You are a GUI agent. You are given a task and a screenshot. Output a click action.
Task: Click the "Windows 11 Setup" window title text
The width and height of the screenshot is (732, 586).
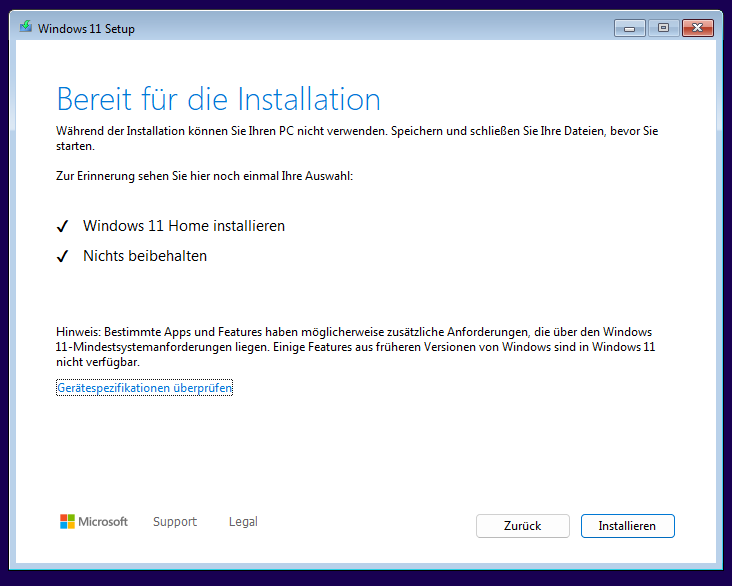[86, 28]
